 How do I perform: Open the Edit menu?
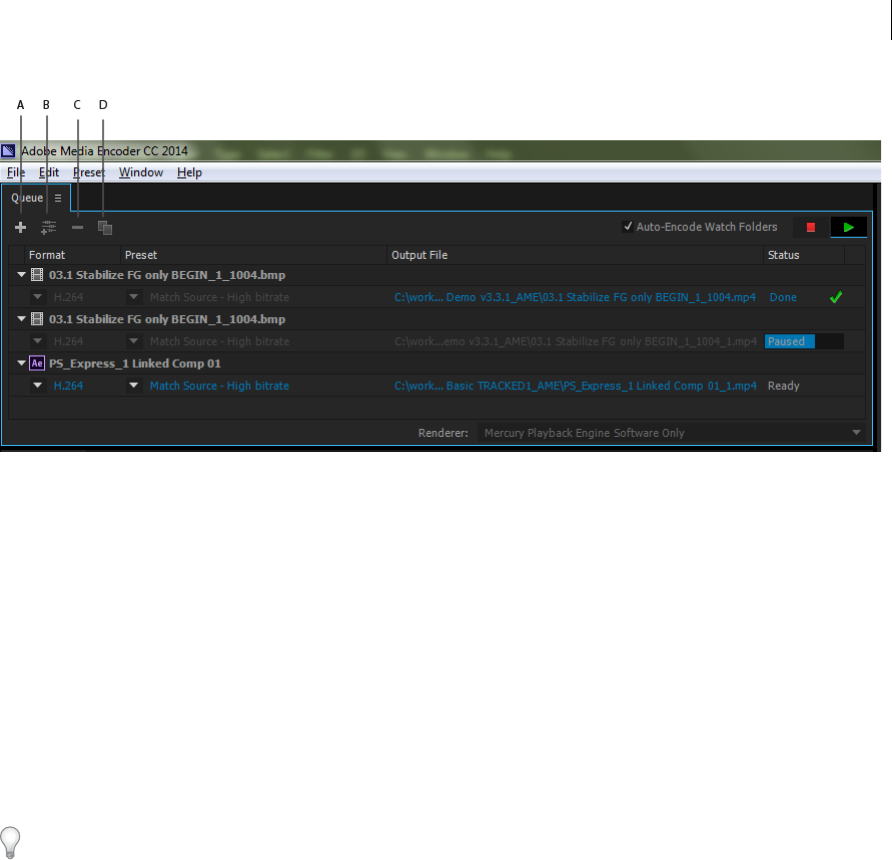pyautogui.click(x=49, y=172)
